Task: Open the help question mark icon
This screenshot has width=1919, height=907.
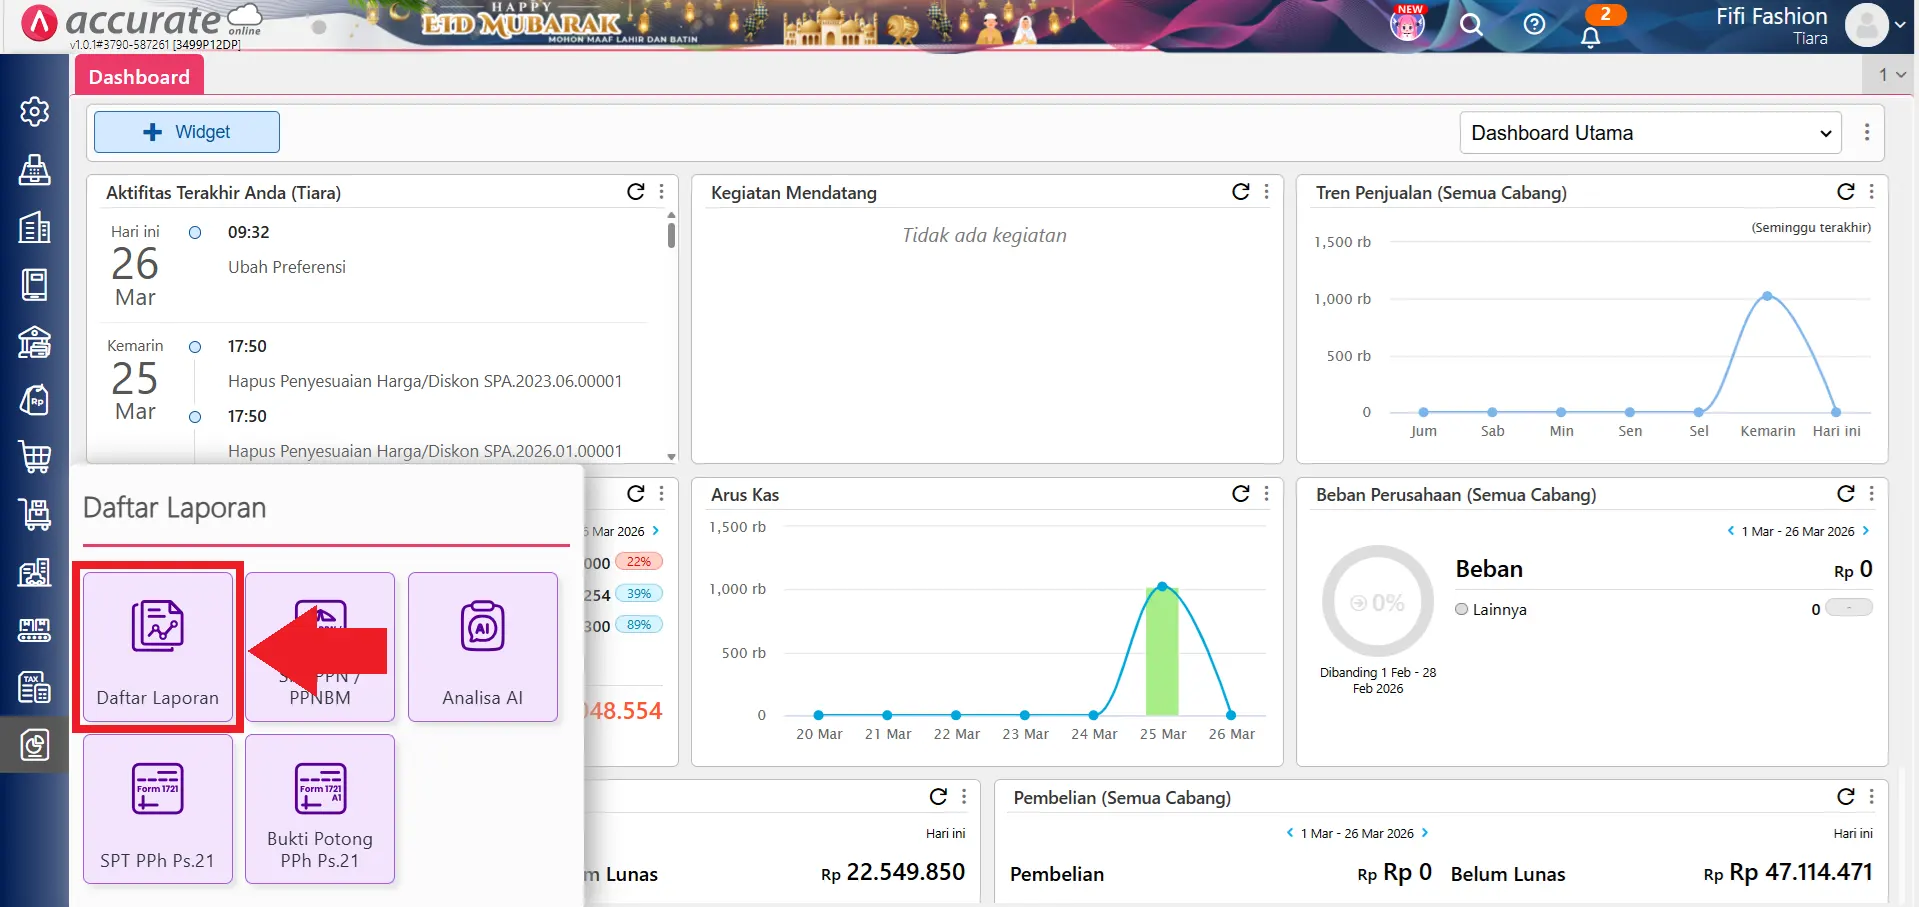Action: coord(1533,25)
